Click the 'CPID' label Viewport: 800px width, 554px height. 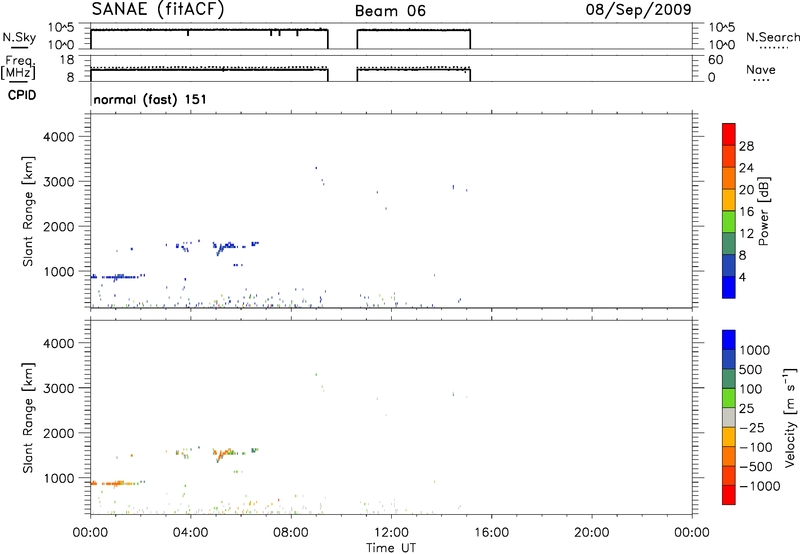[x=22, y=95]
